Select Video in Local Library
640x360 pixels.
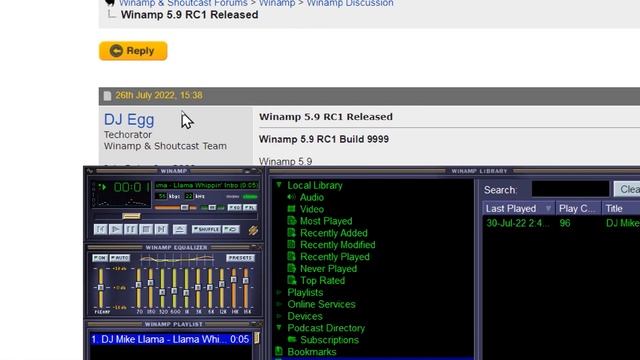pyautogui.click(x=312, y=209)
